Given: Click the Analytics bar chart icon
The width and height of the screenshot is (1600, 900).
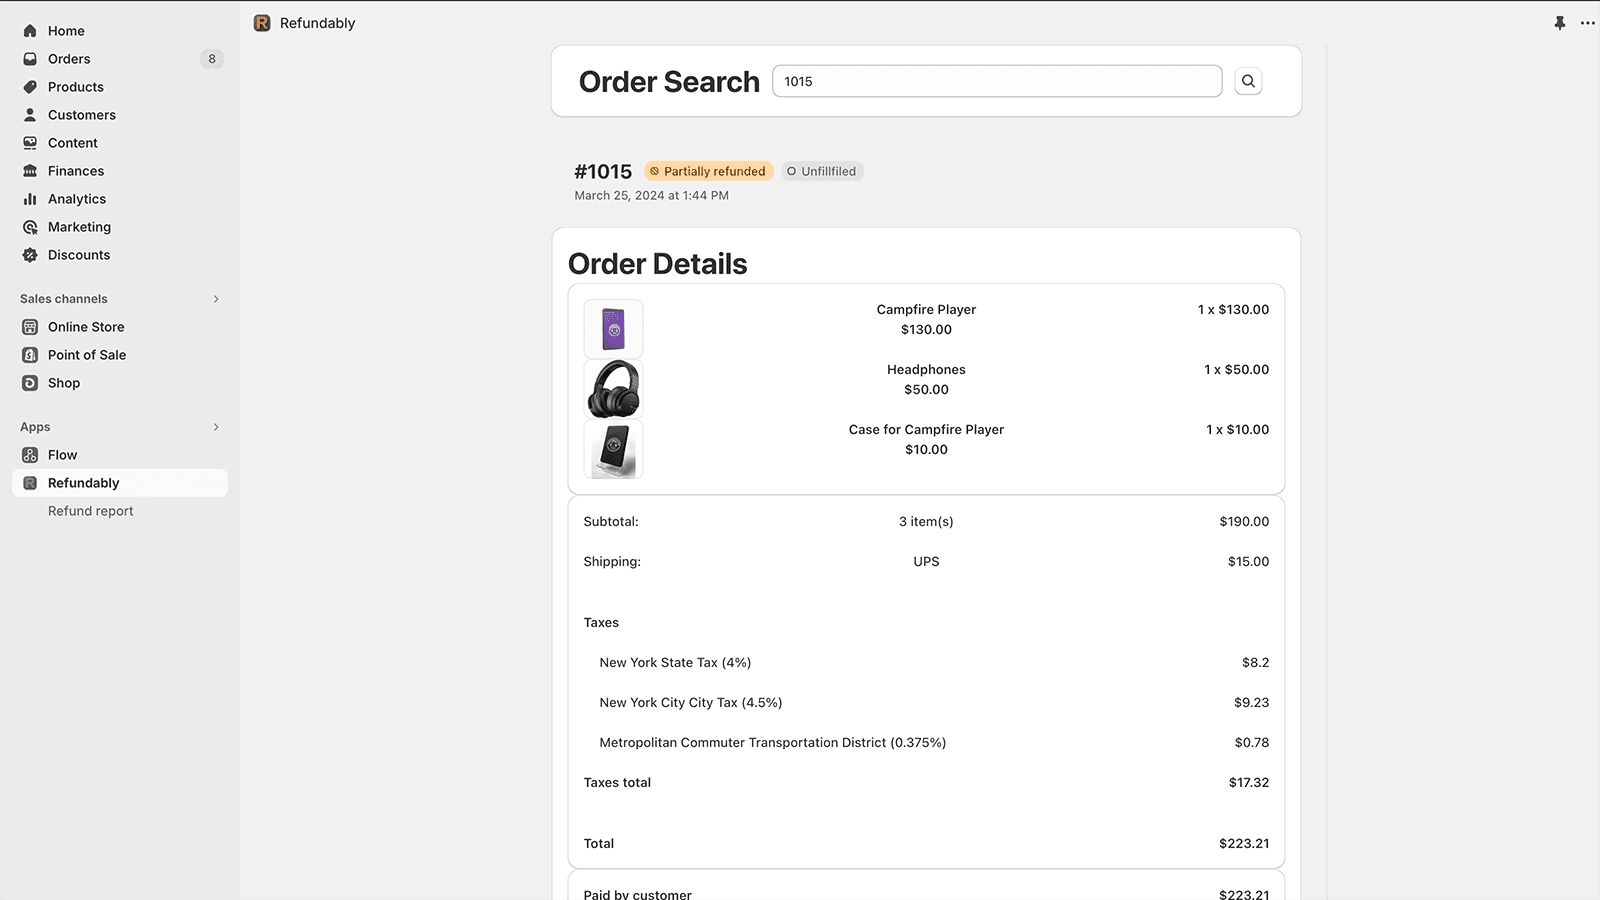Looking at the screenshot, I should point(30,199).
